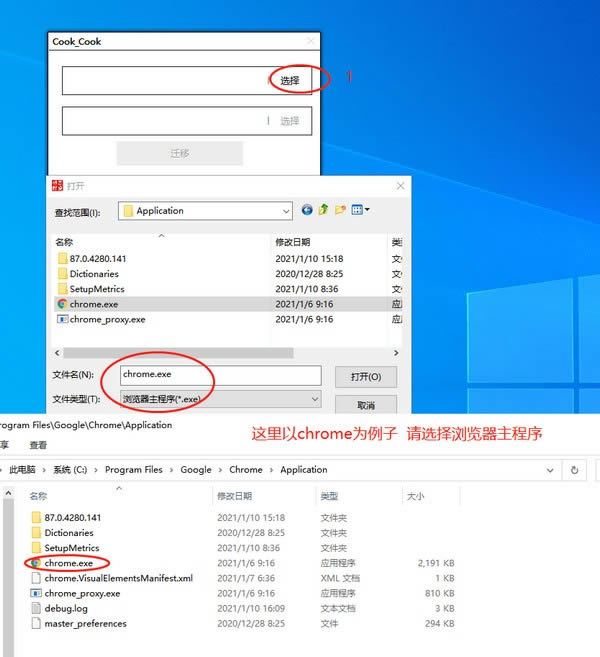The width and height of the screenshot is (600, 657).
Task: Expand the 文件类型 file type dropdown
Action: (314, 399)
